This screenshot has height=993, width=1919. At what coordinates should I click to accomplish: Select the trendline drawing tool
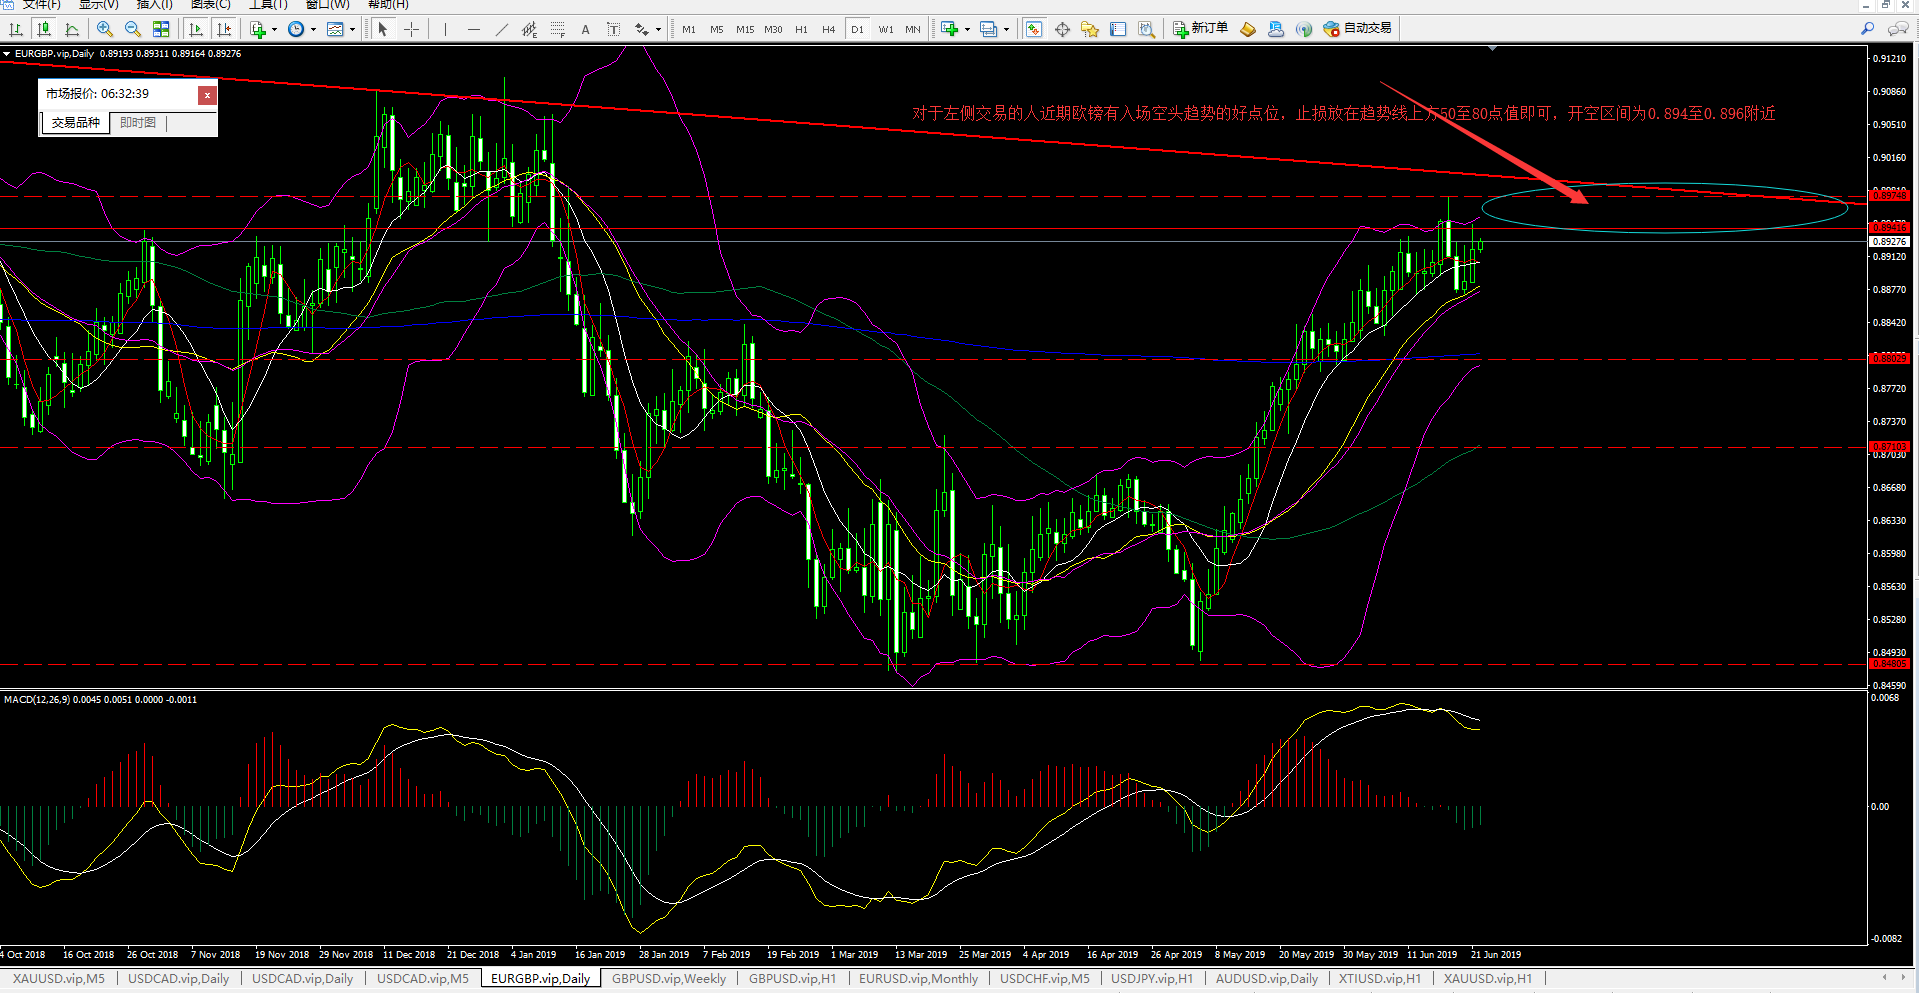501,29
